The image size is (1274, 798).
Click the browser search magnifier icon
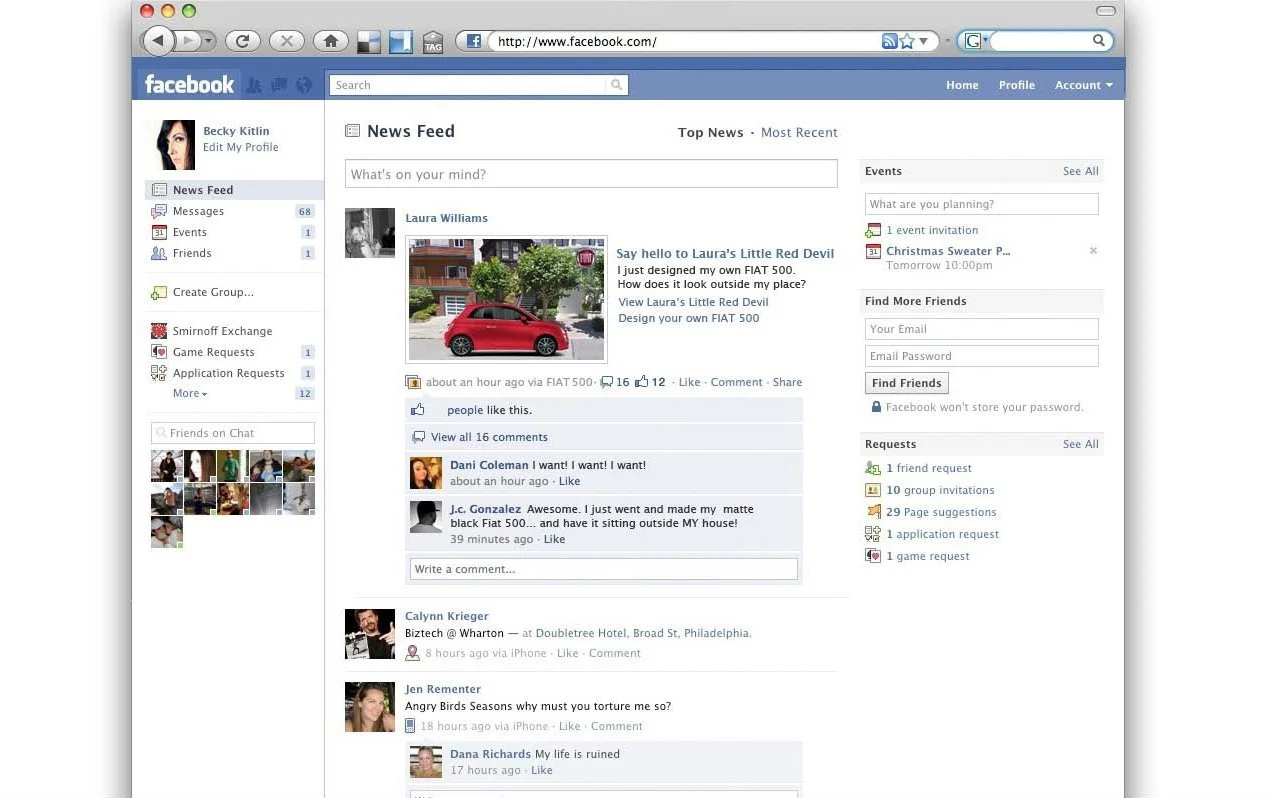click(1099, 41)
